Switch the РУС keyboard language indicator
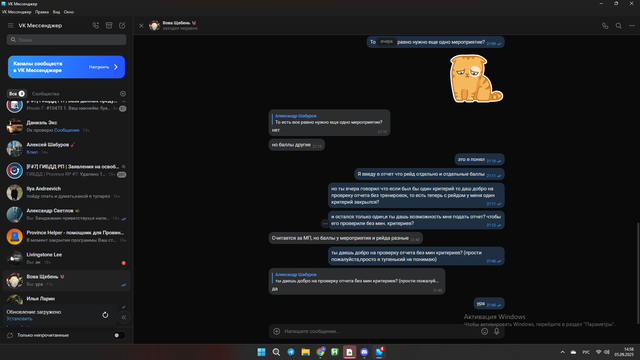 (586, 352)
